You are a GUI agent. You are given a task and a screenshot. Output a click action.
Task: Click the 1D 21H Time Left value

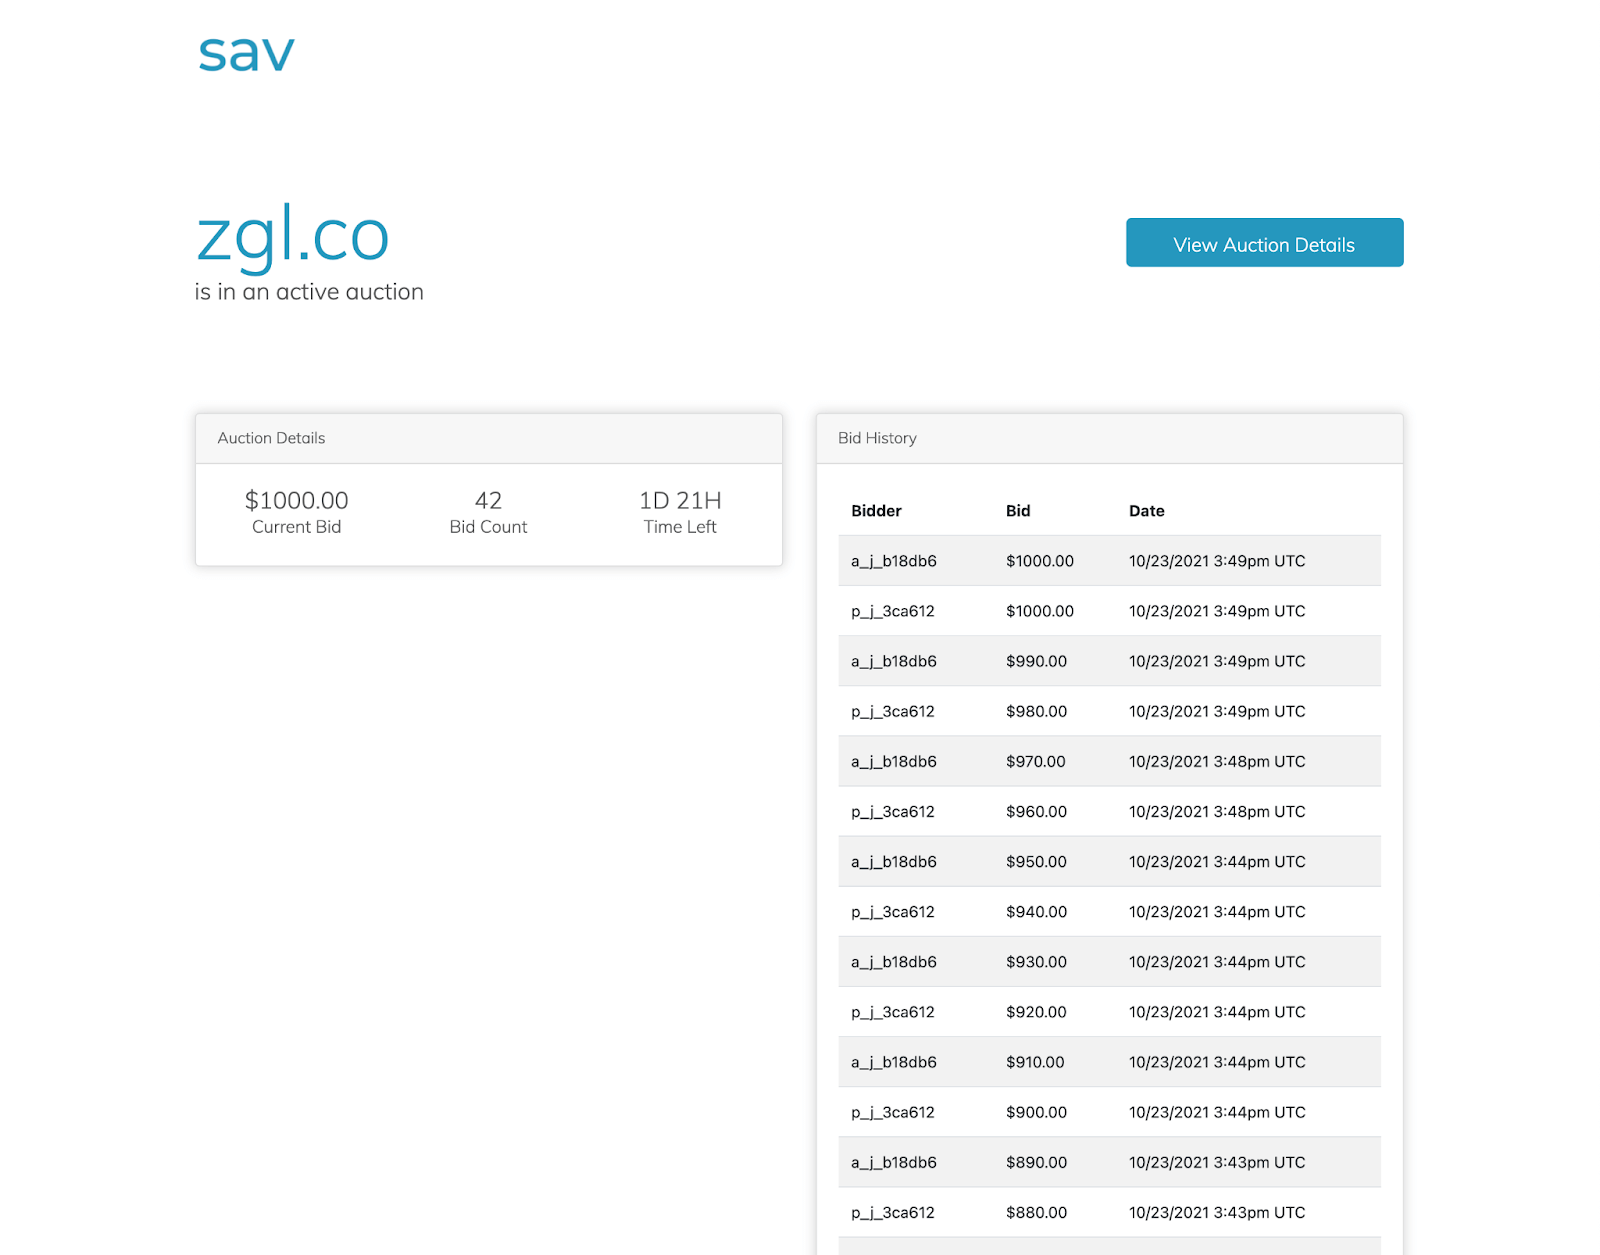click(x=680, y=500)
